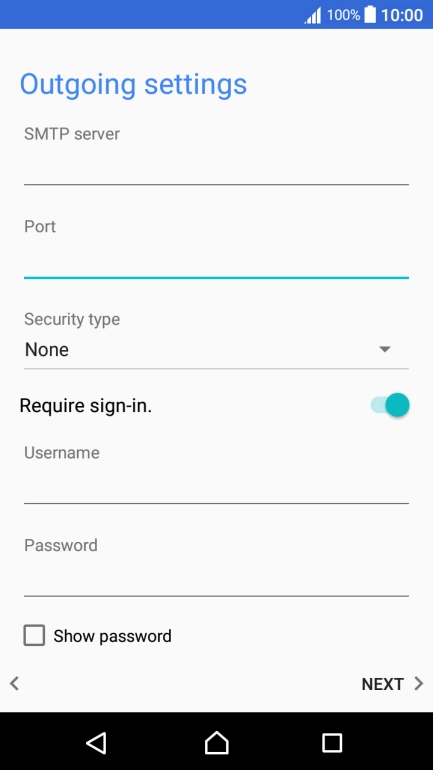The height and width of the screenshot is (770, 433).
Task: Focus the Password input field
Action: (216, 578)
